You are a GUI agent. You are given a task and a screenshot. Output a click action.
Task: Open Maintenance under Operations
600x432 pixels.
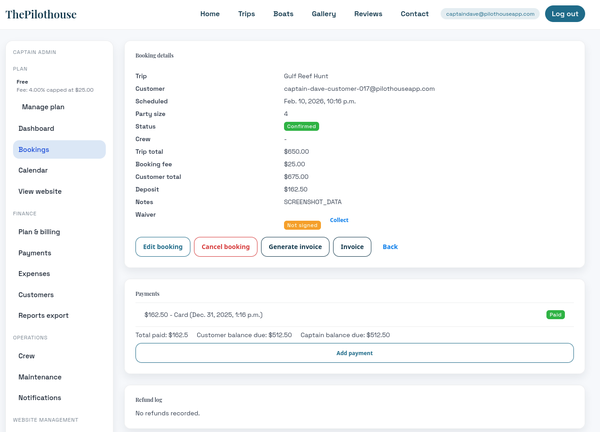40,377
